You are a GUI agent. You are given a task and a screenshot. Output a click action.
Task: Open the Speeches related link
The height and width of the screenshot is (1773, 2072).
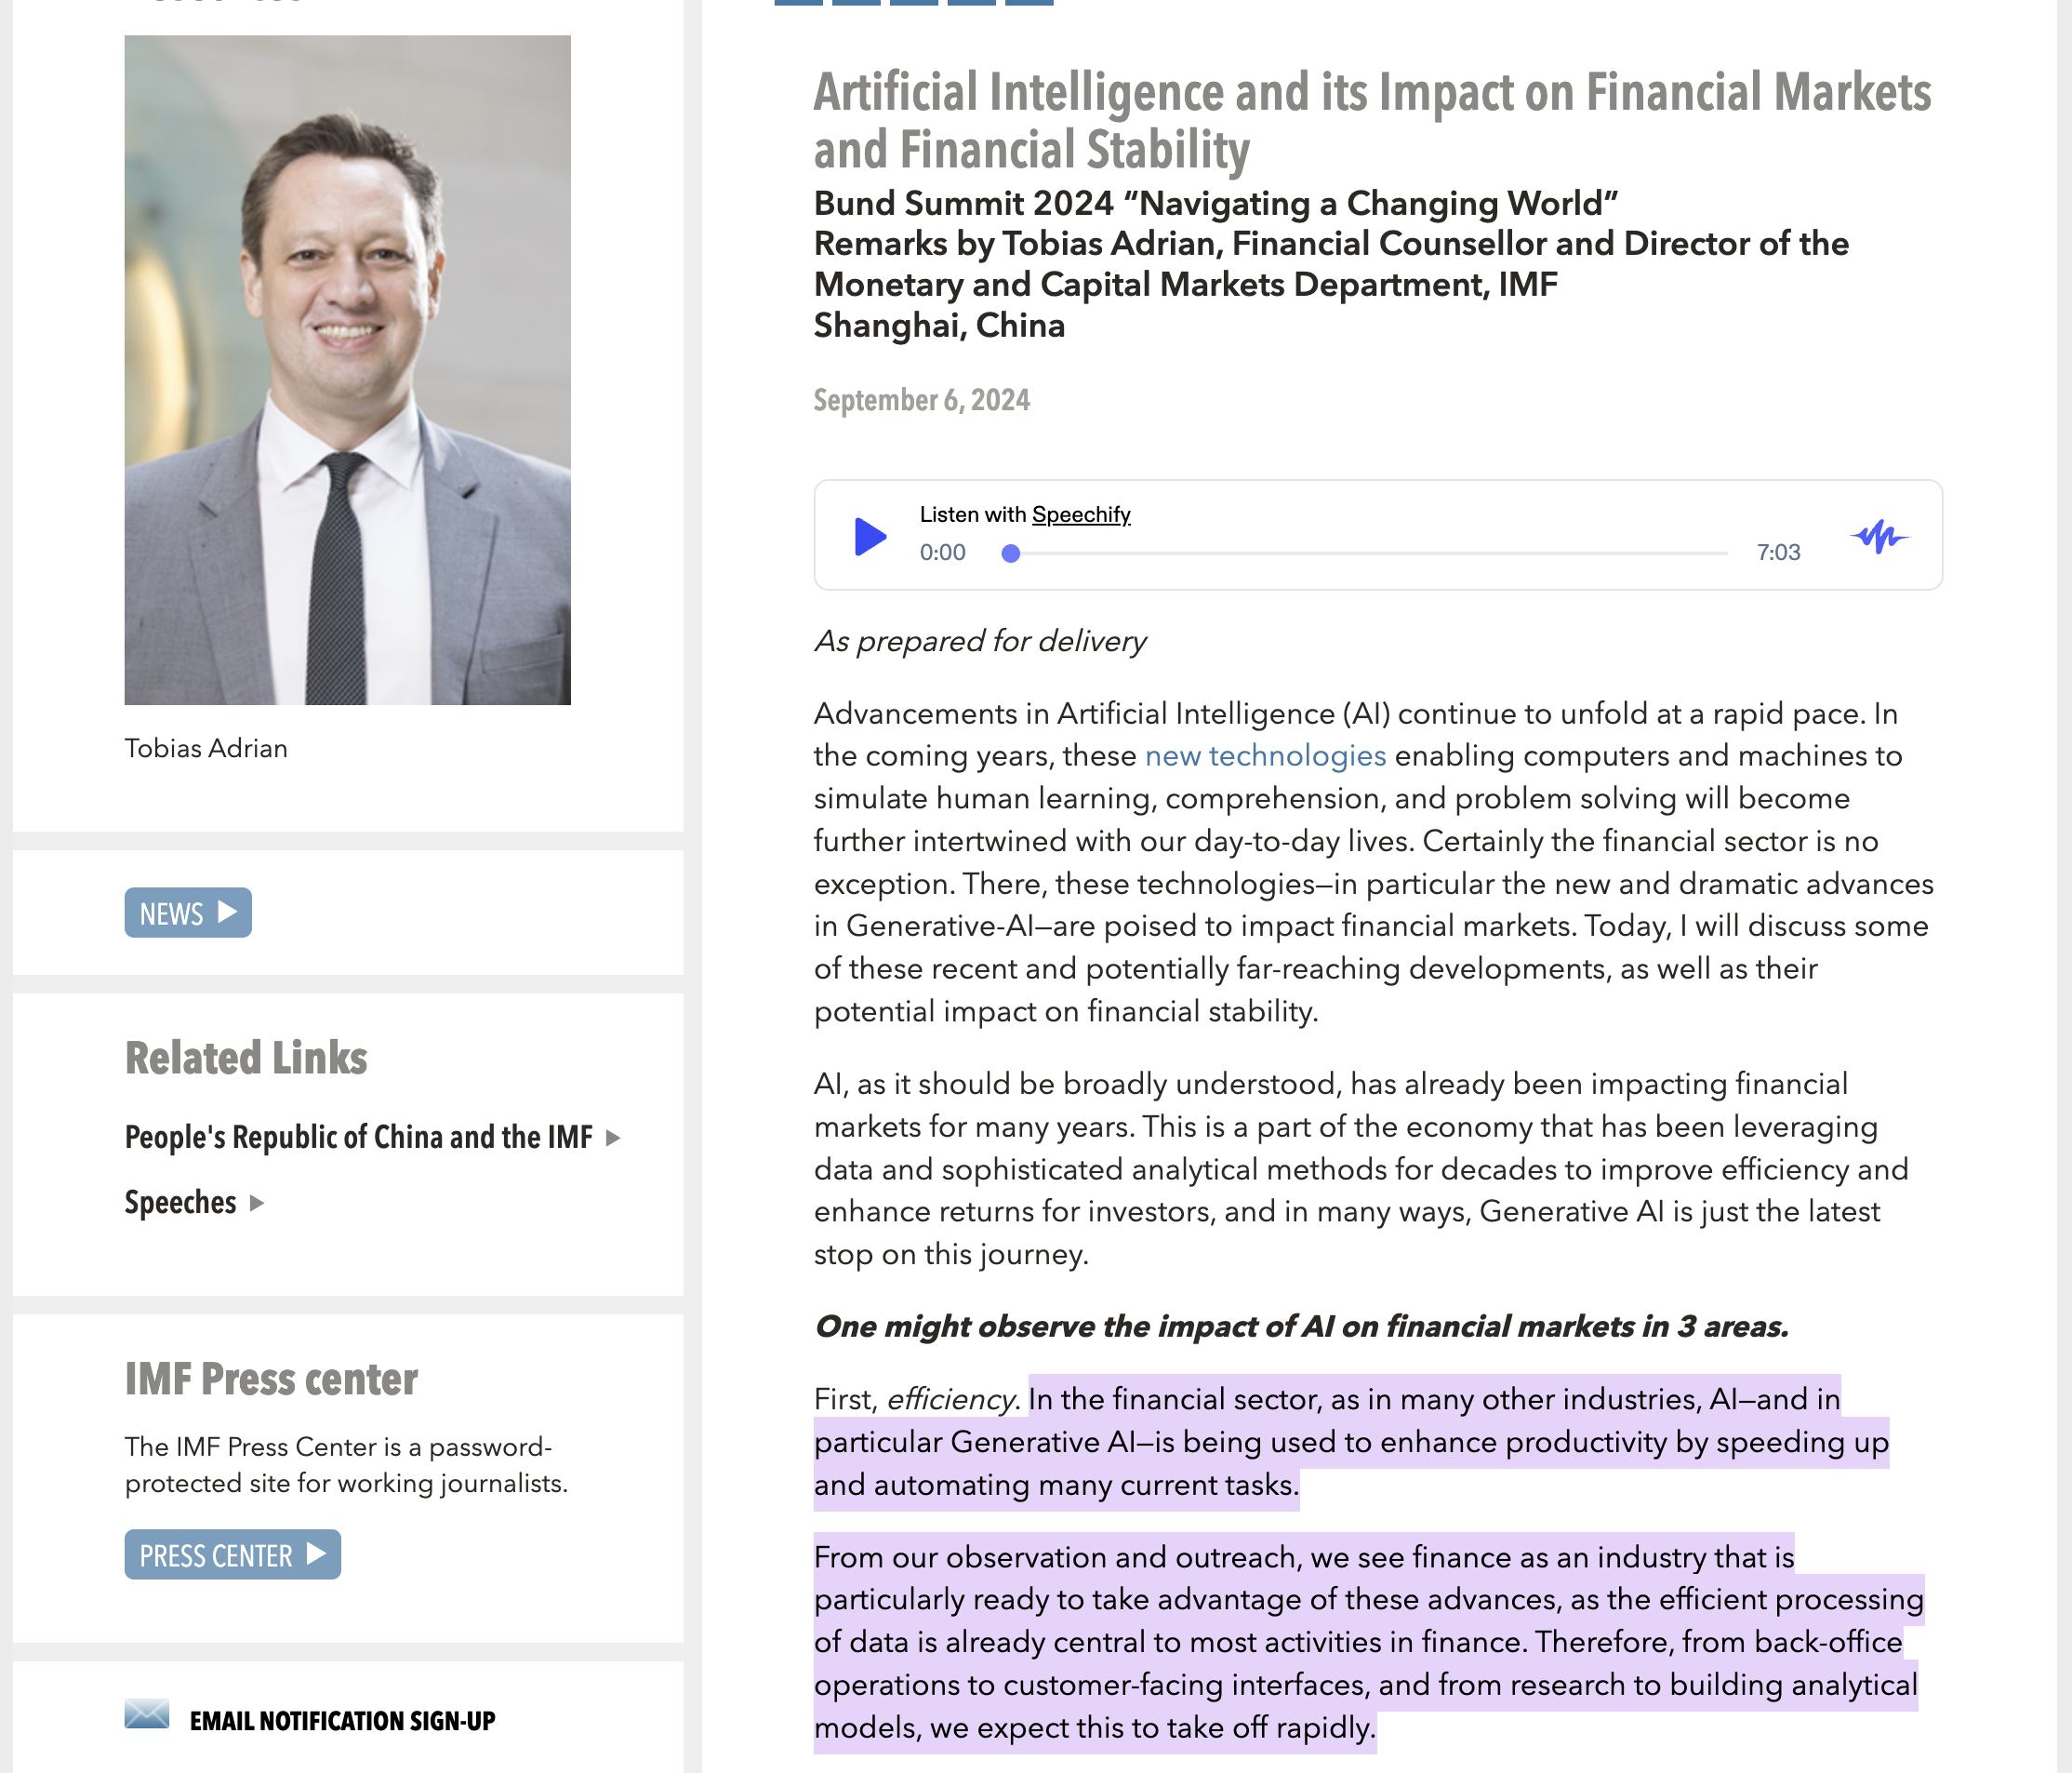point(181,1202)
